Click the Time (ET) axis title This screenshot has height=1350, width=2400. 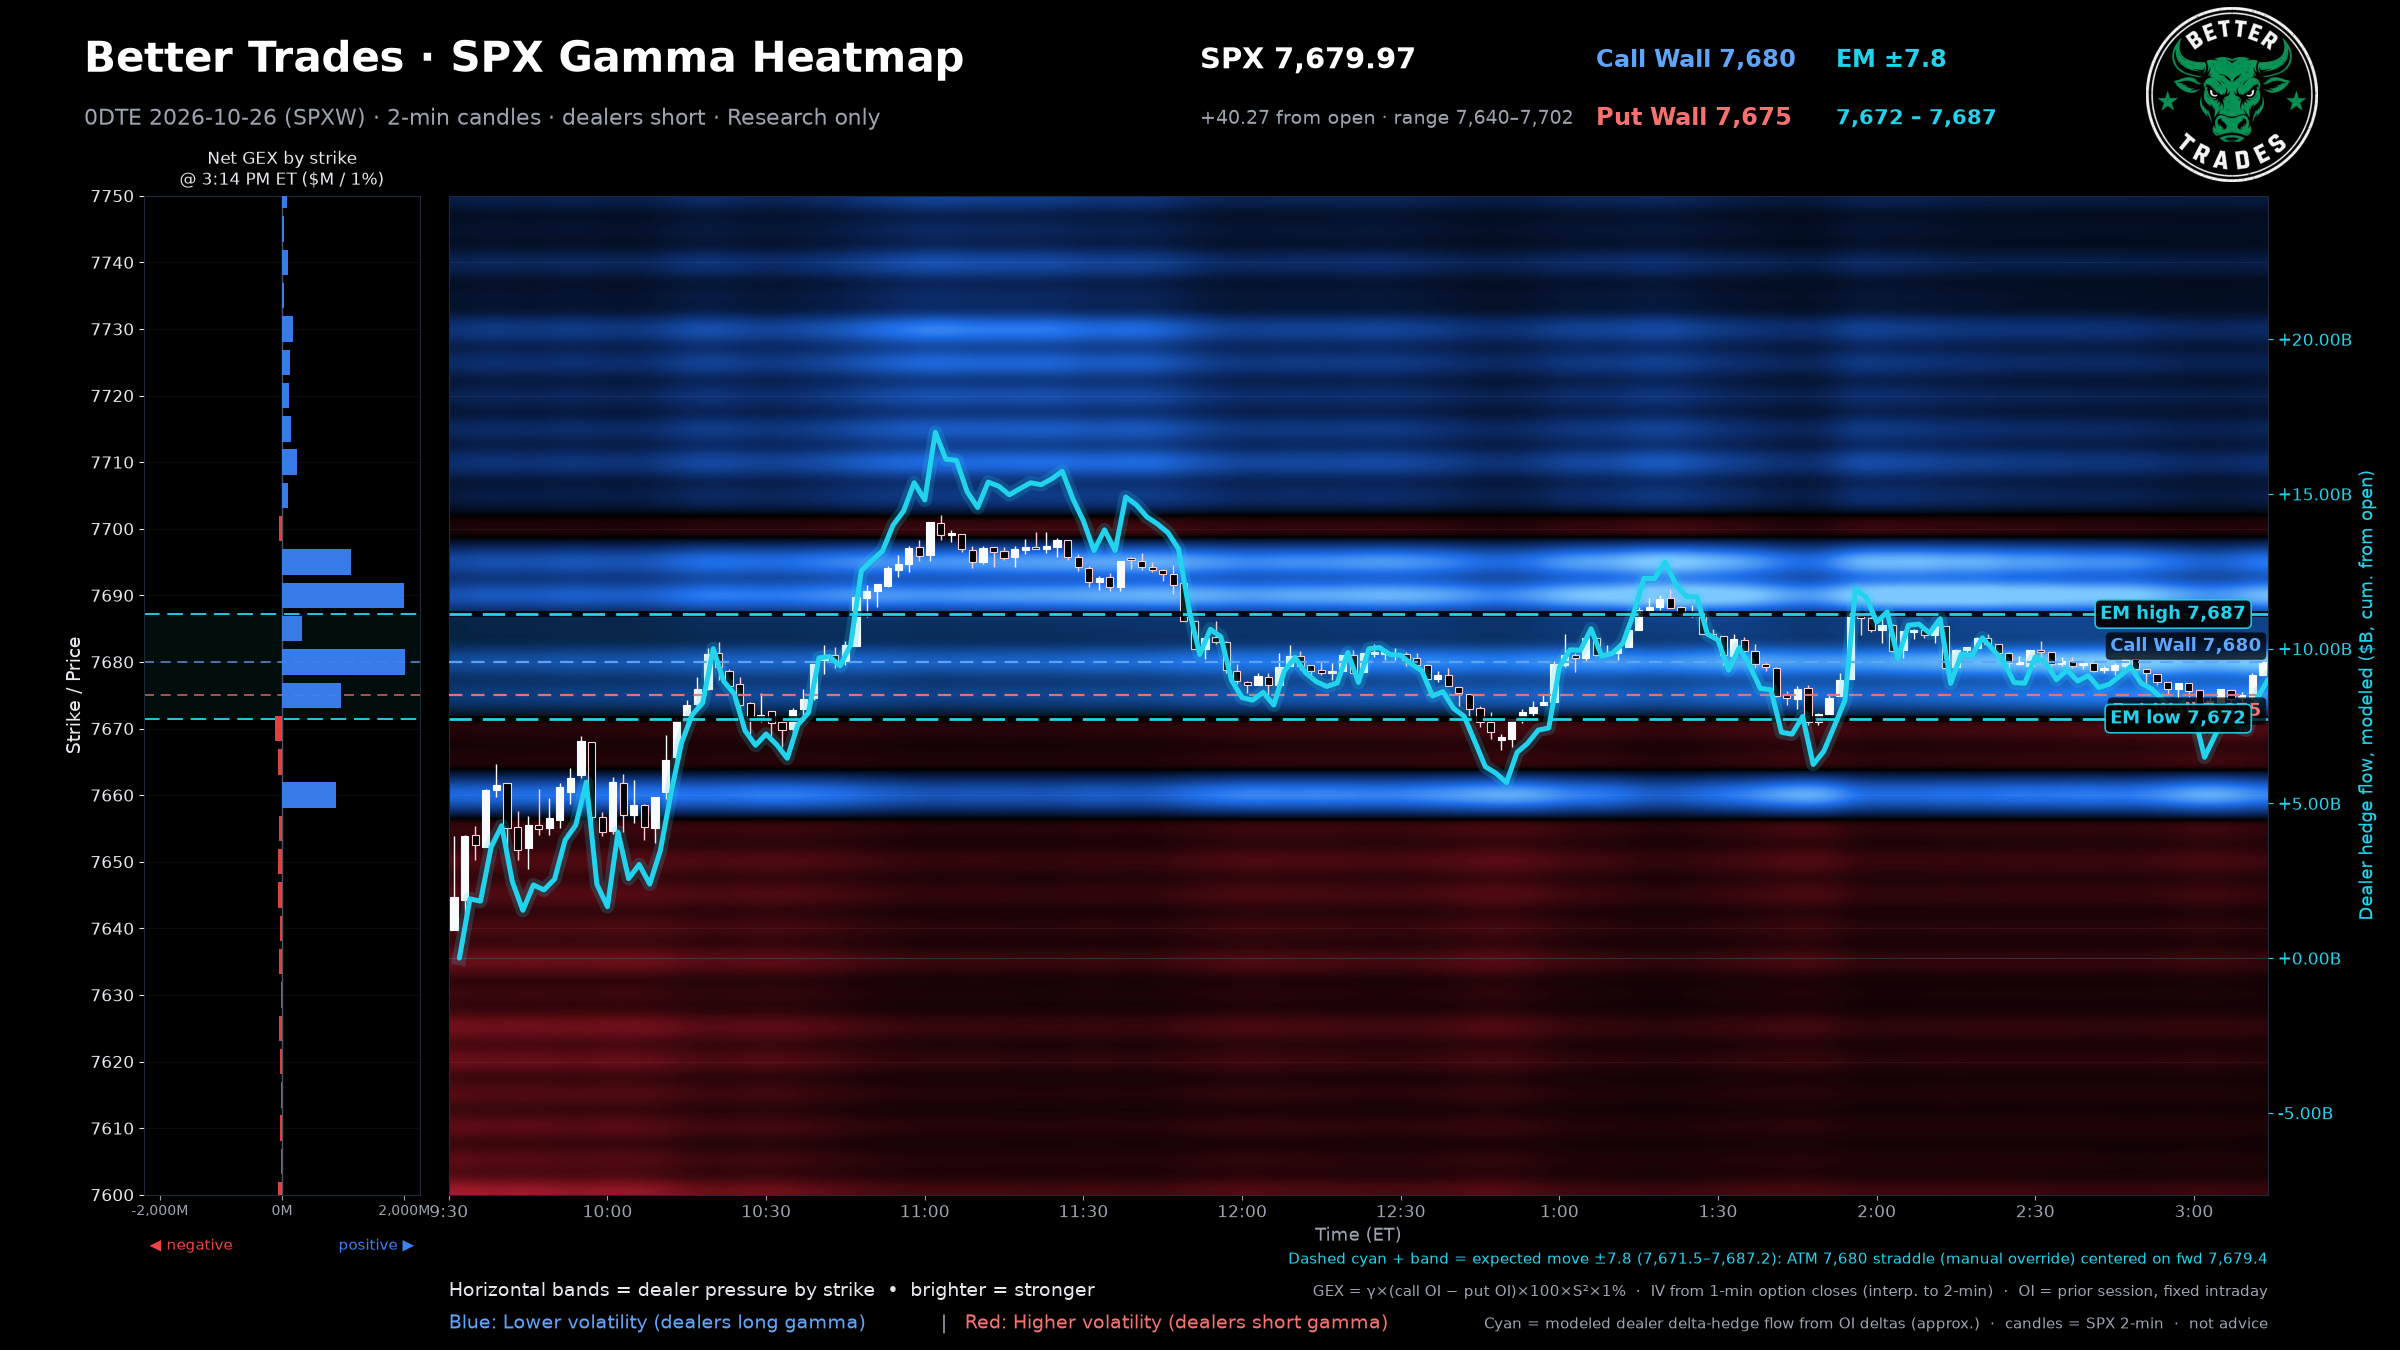click(1358, 1235)
